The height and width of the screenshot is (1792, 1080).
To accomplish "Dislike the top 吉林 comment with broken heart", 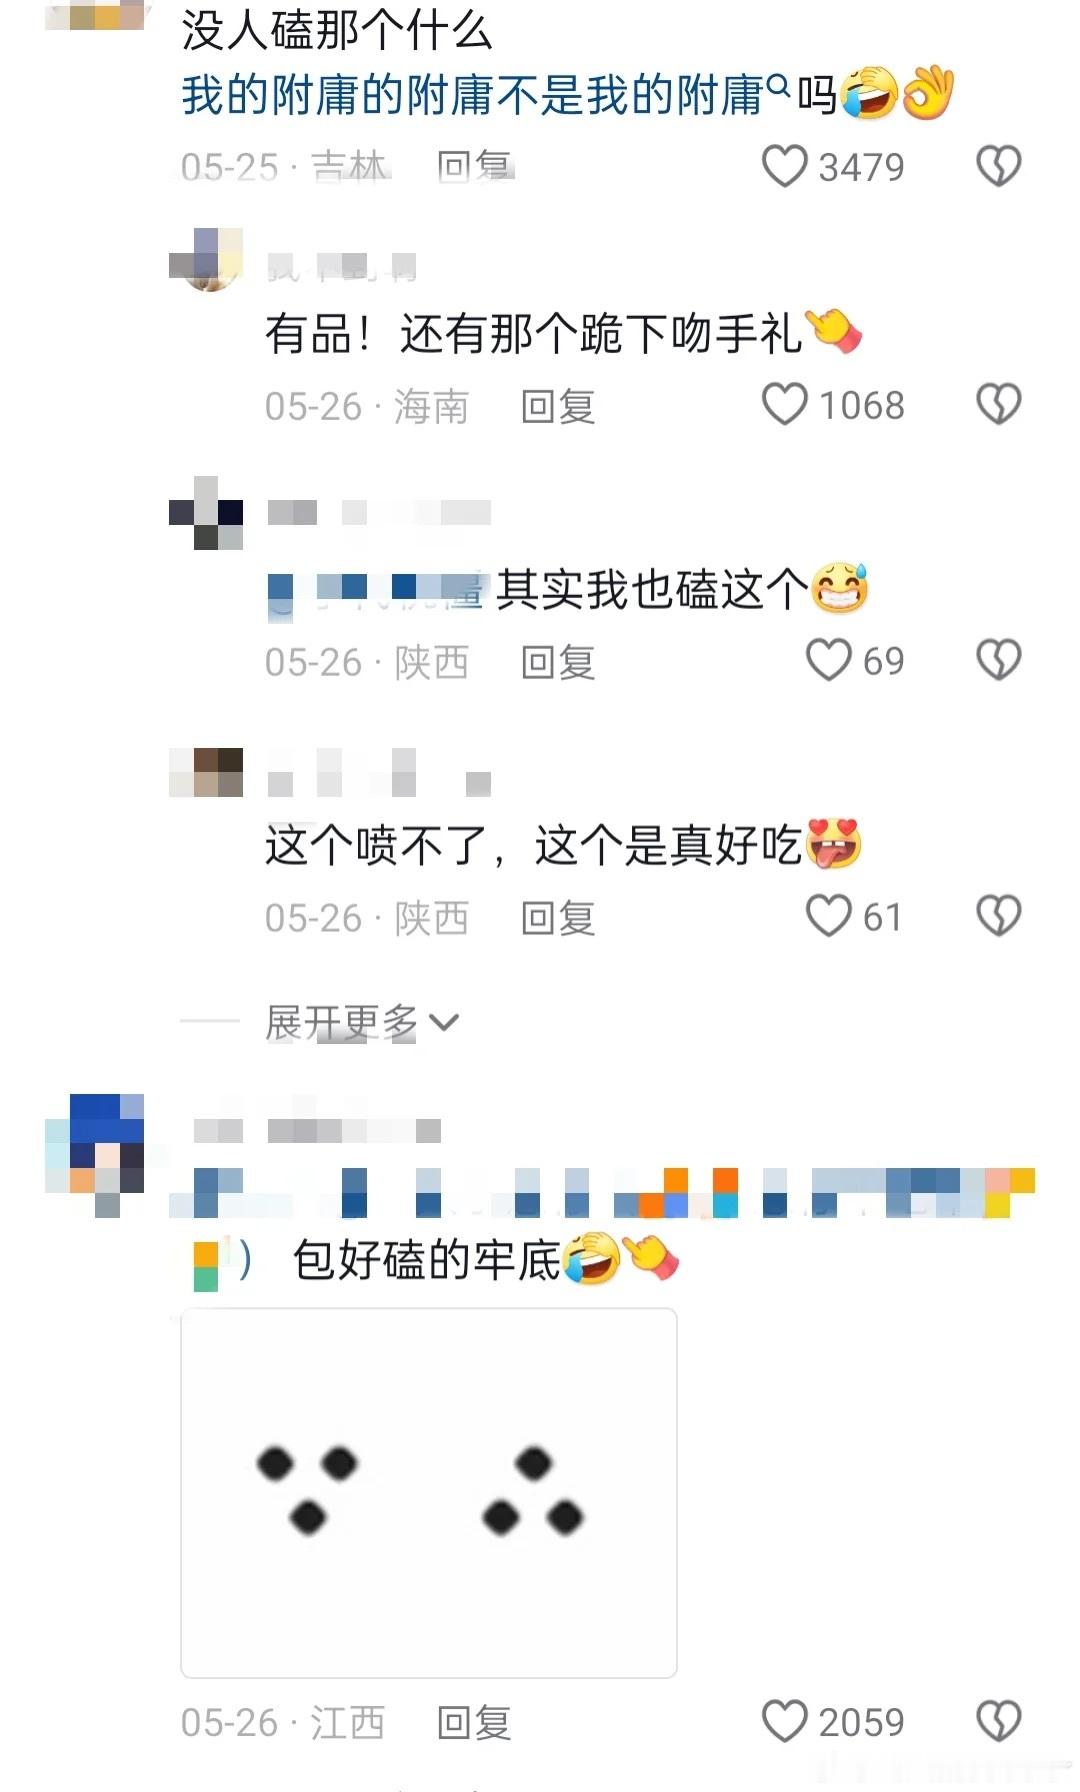I will coord(998,166).
